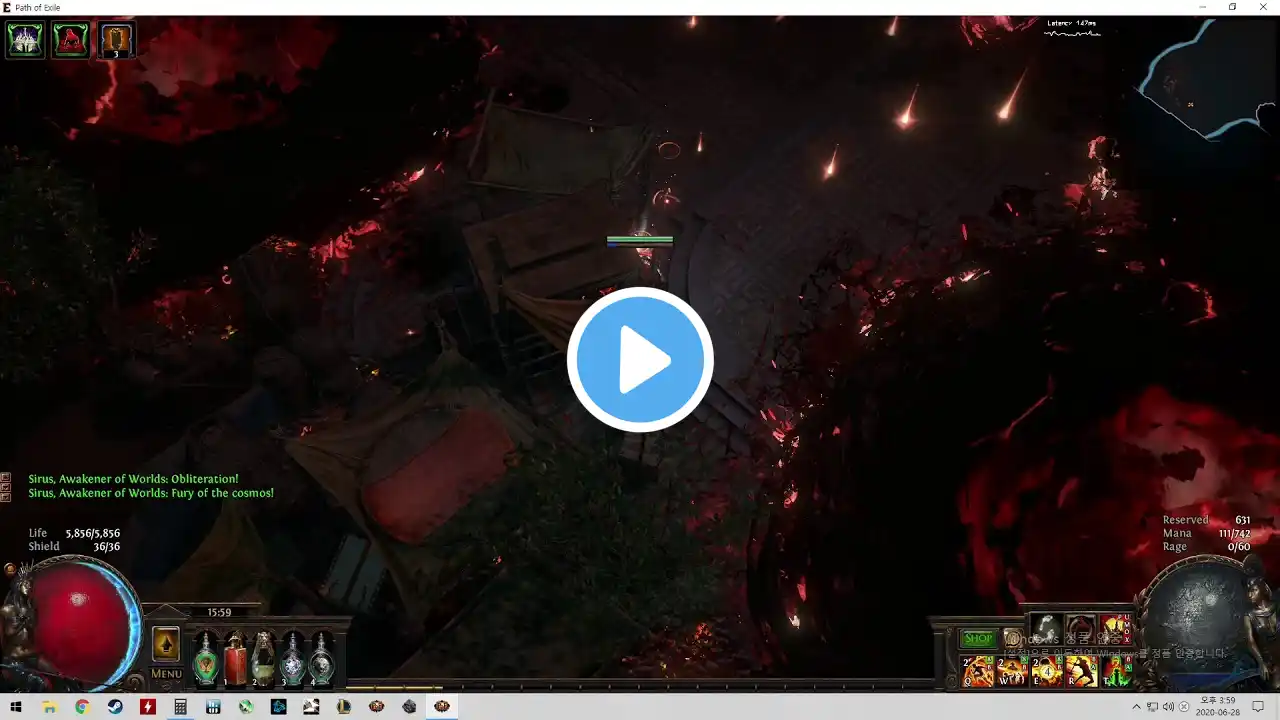Viewport: 1280px width, 720px height.
Task: Click the footprint move skill icon
Action: pos(1046,630)
